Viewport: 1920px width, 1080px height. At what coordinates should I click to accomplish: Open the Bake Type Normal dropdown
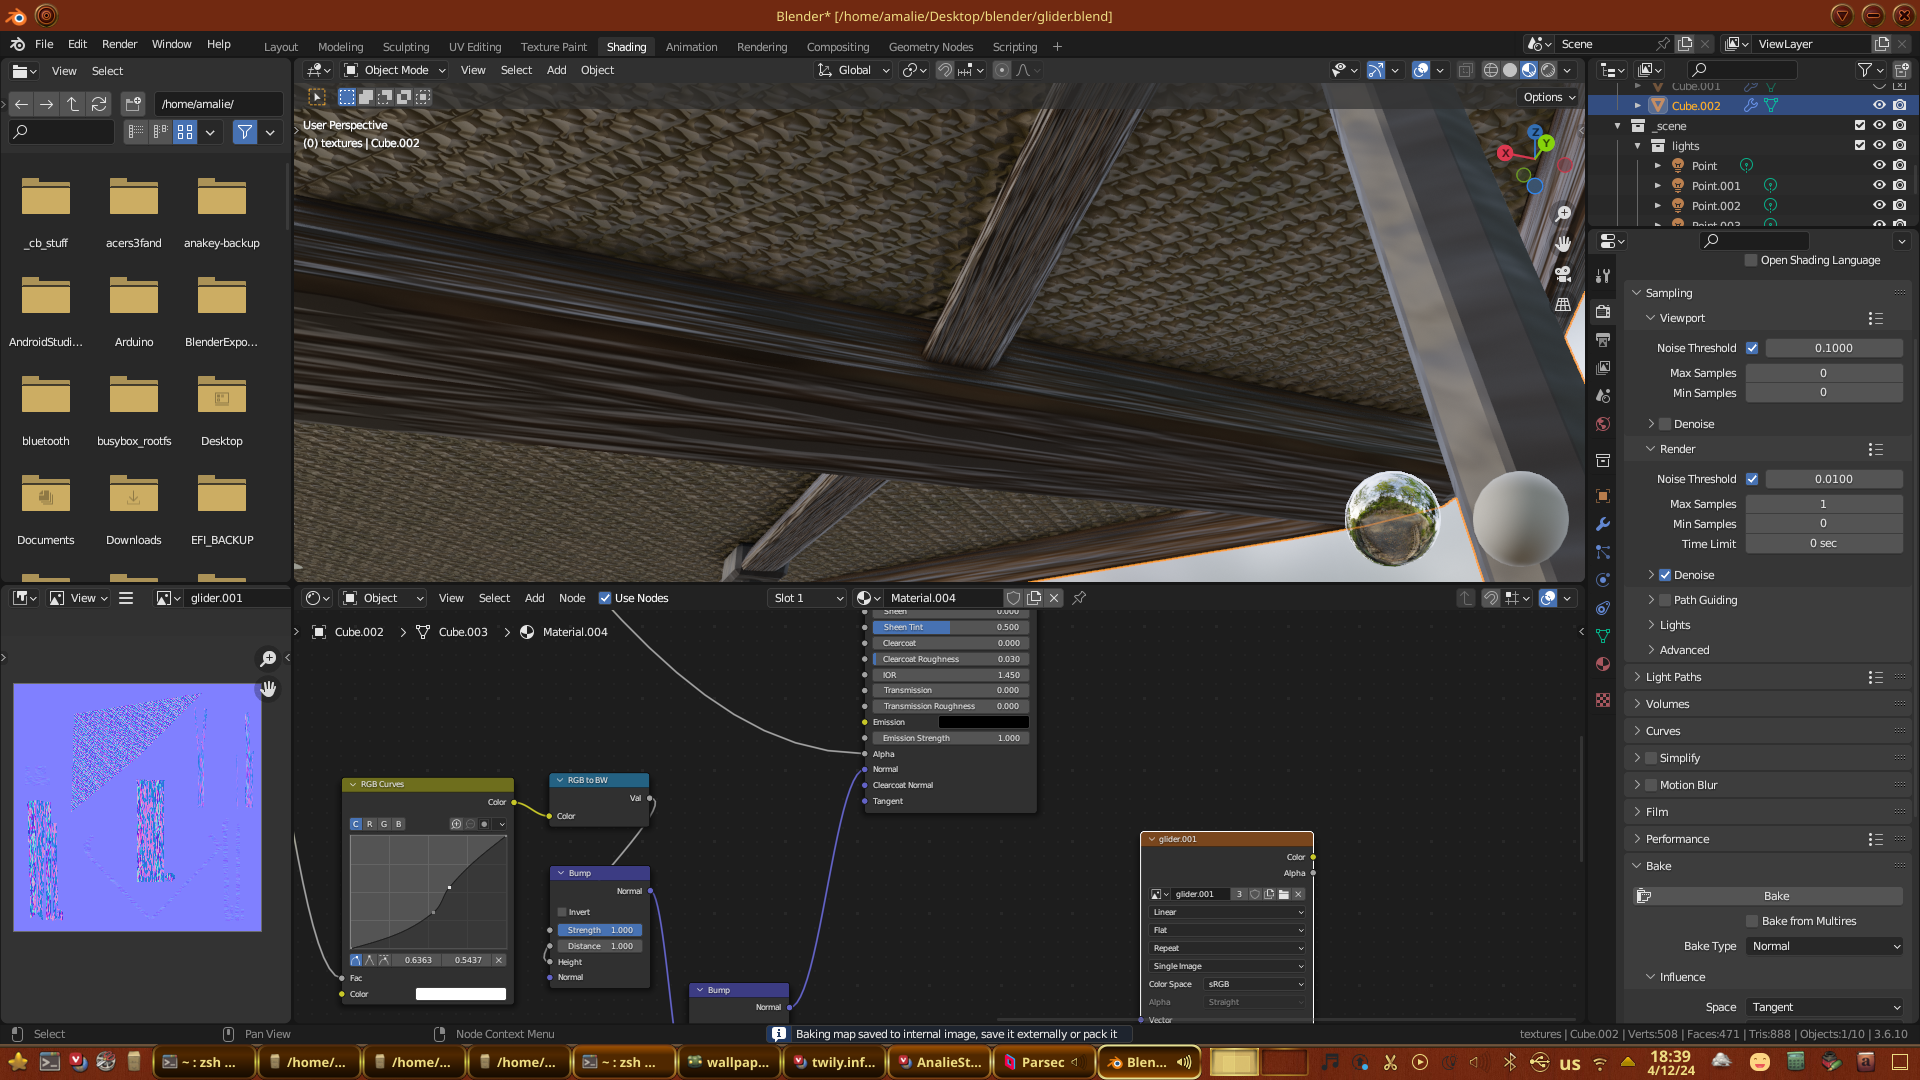(1825, 946)
